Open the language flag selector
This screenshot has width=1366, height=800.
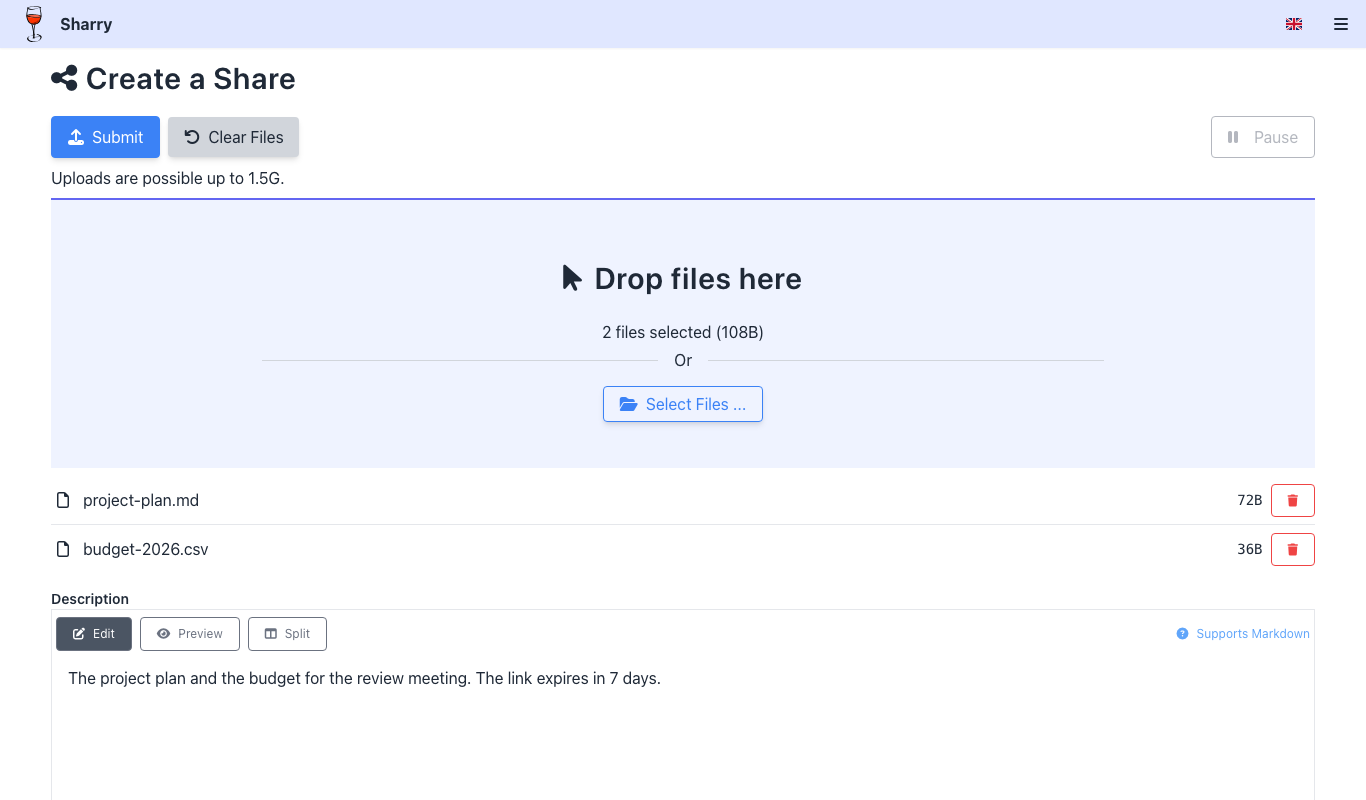(1294, 24)
